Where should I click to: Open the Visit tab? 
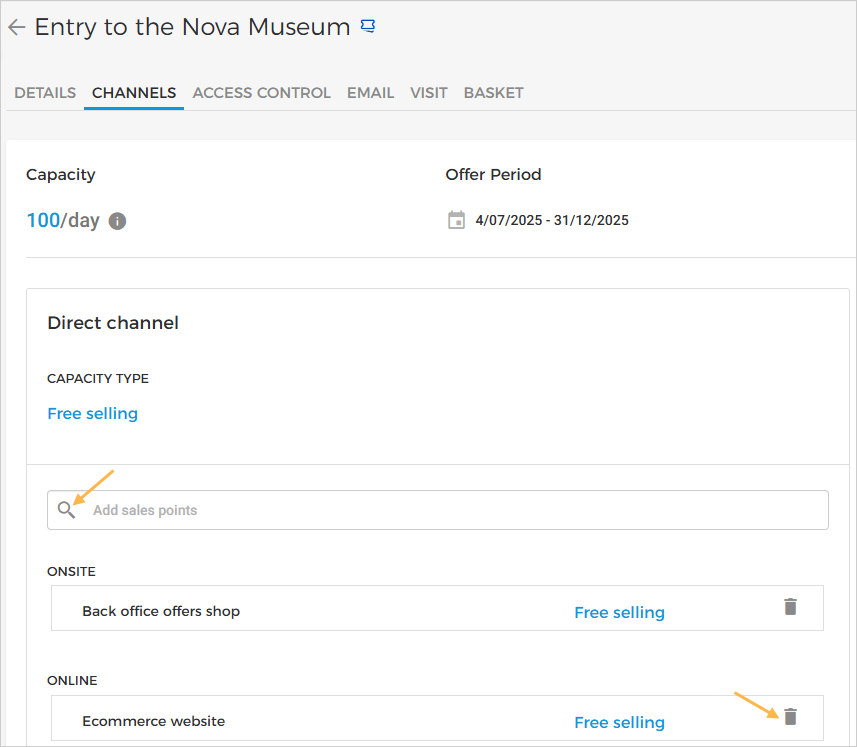[428, 93]
